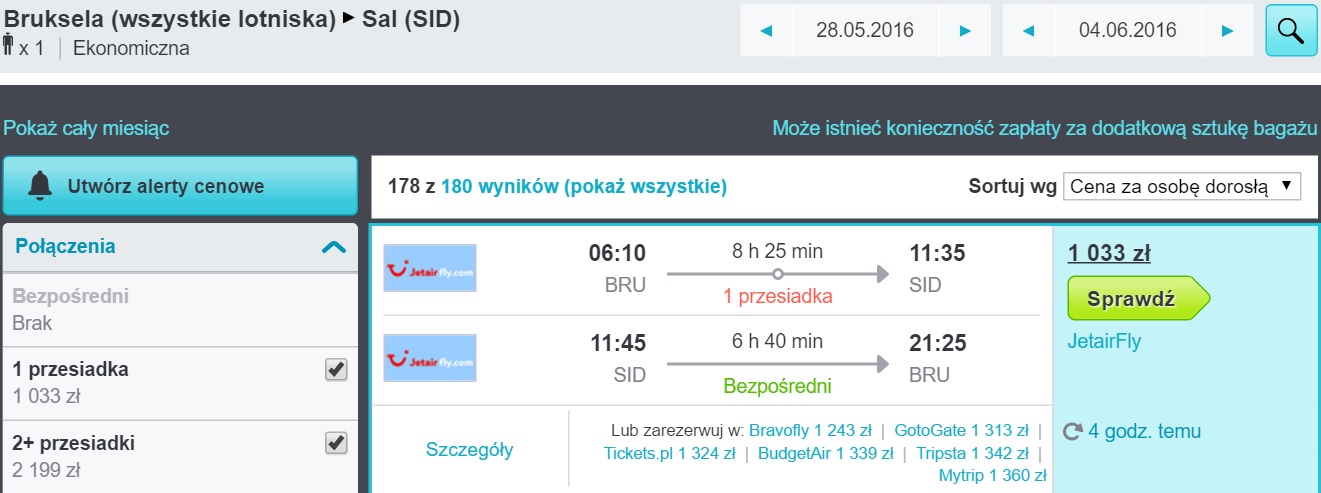Click the bell icon for price alerts
This screenshot has width=1321, height=493.
(x=40, y=185)
